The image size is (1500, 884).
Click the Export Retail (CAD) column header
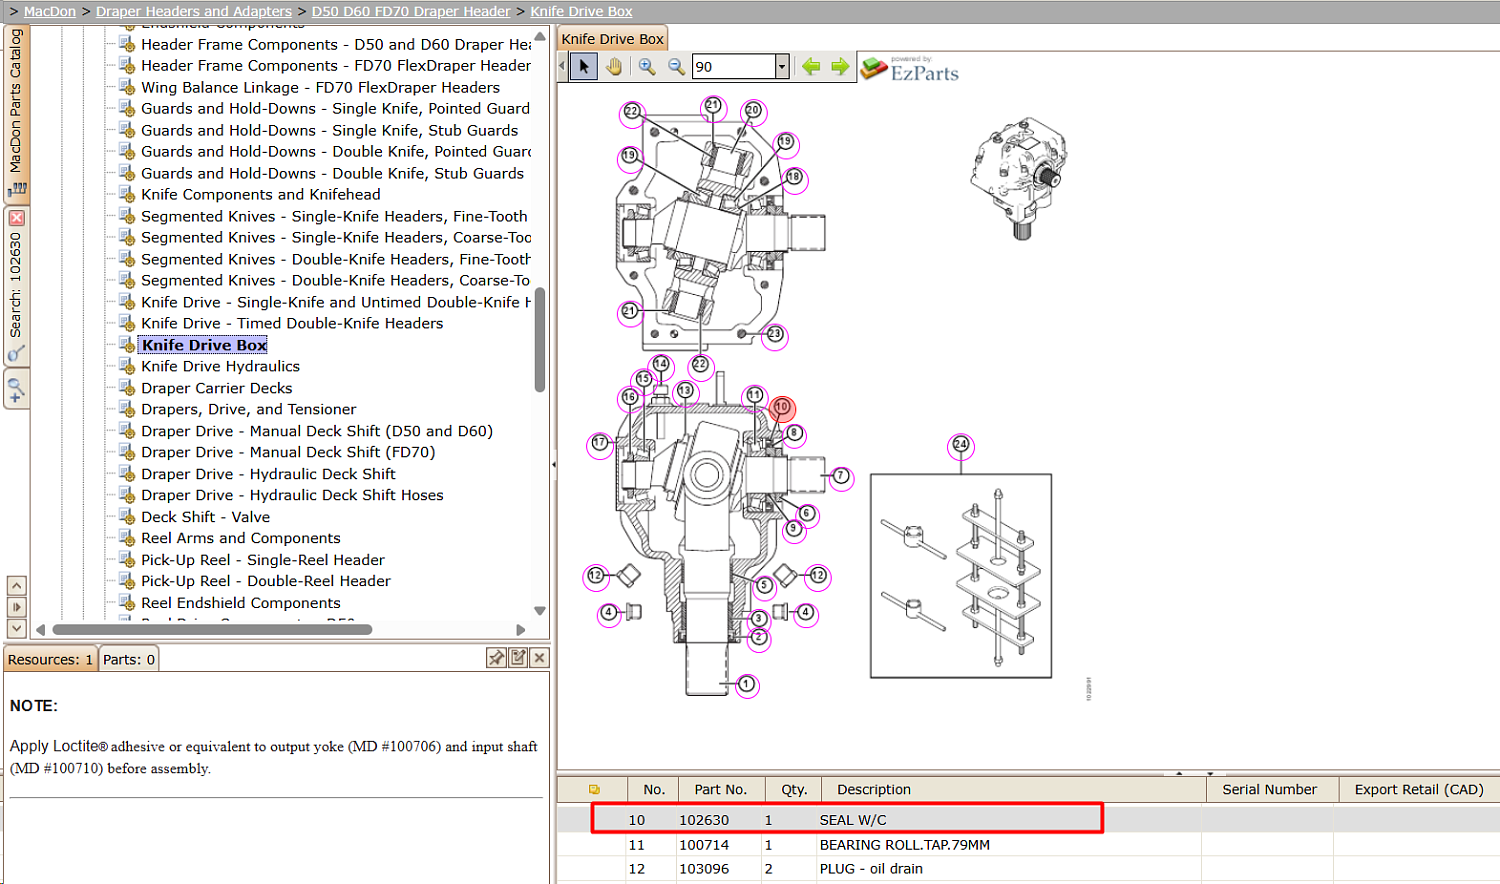(1418, 790)
